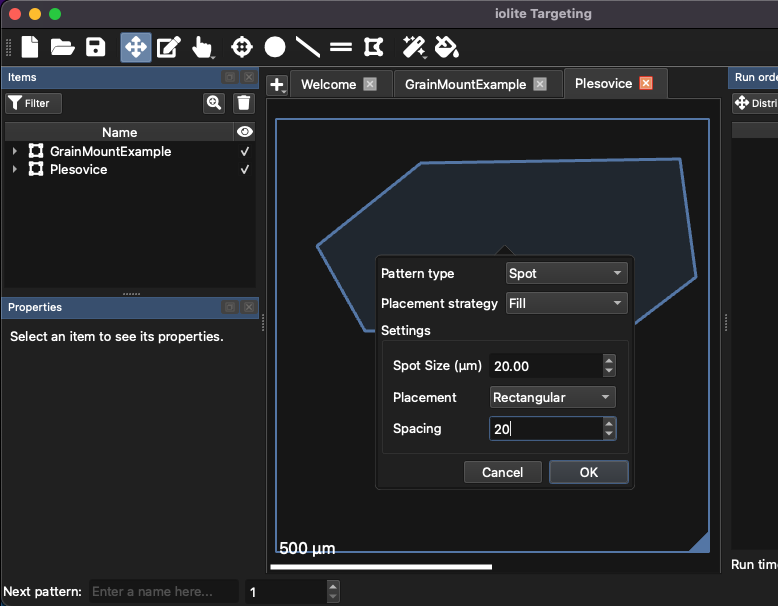778x606 pixels.
Task: Select the crosshair spot target tool
Action: click(x=242, y=48)
